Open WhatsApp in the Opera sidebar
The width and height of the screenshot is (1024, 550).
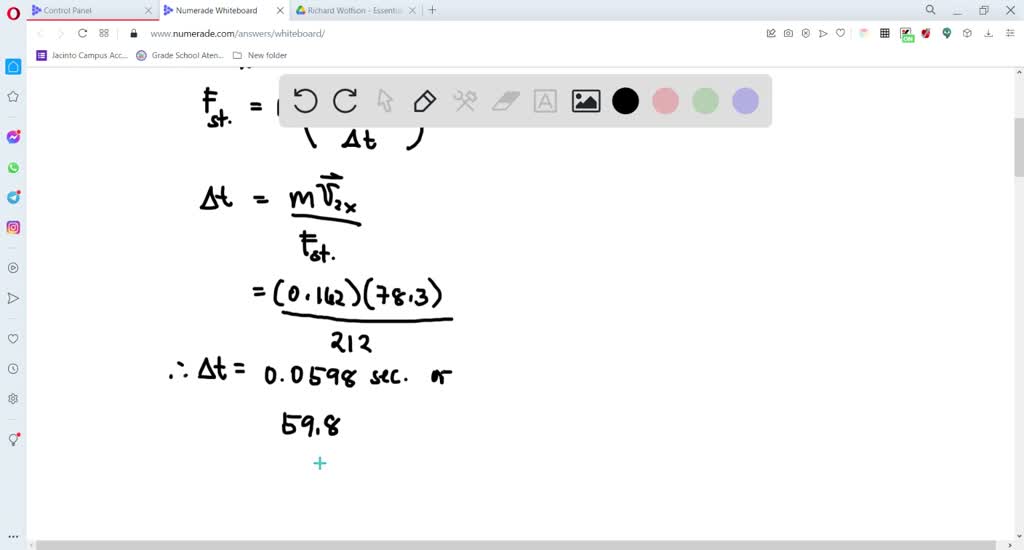(13, 167)
